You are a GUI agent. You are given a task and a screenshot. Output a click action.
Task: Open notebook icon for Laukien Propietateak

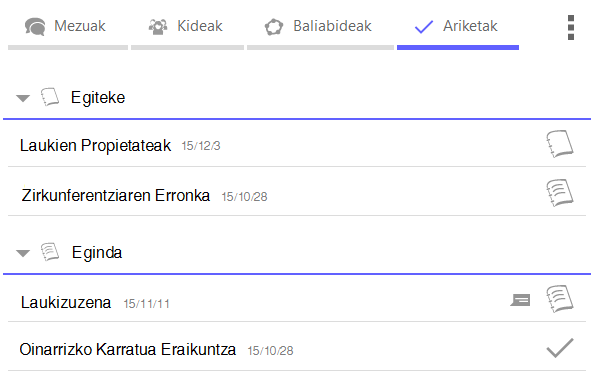click(x=560, y=144)
